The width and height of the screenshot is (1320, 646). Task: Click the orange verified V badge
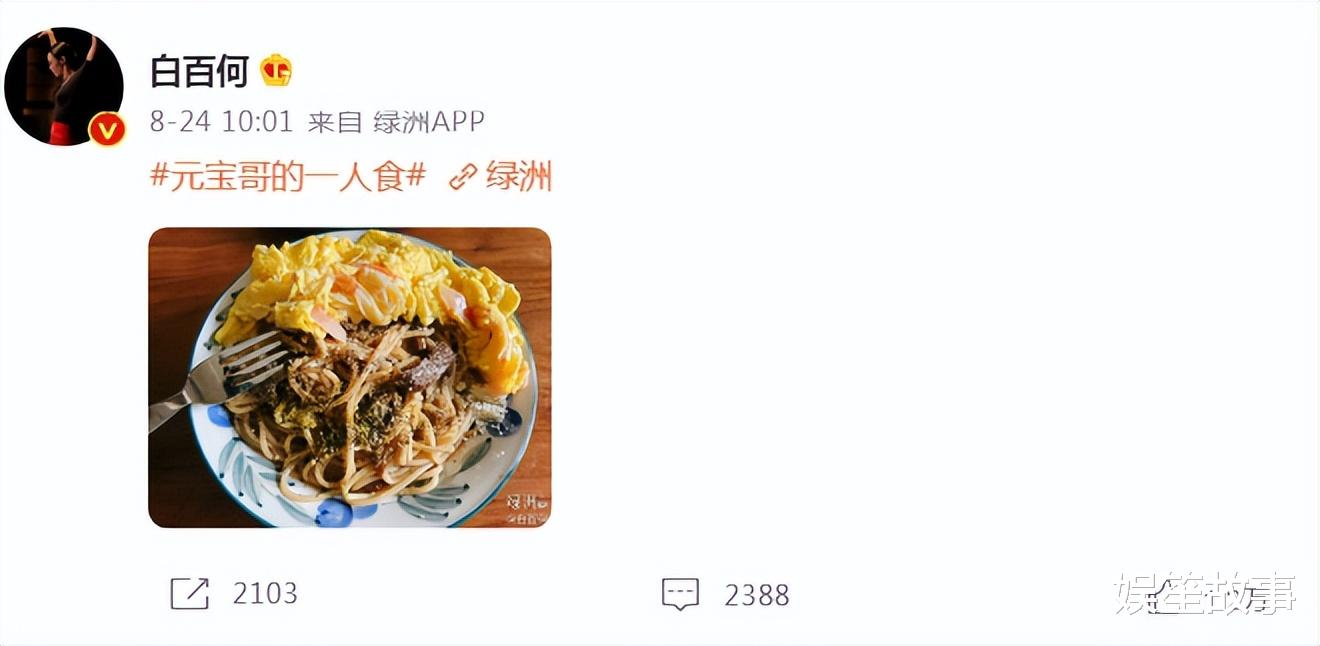pos(107,130)
